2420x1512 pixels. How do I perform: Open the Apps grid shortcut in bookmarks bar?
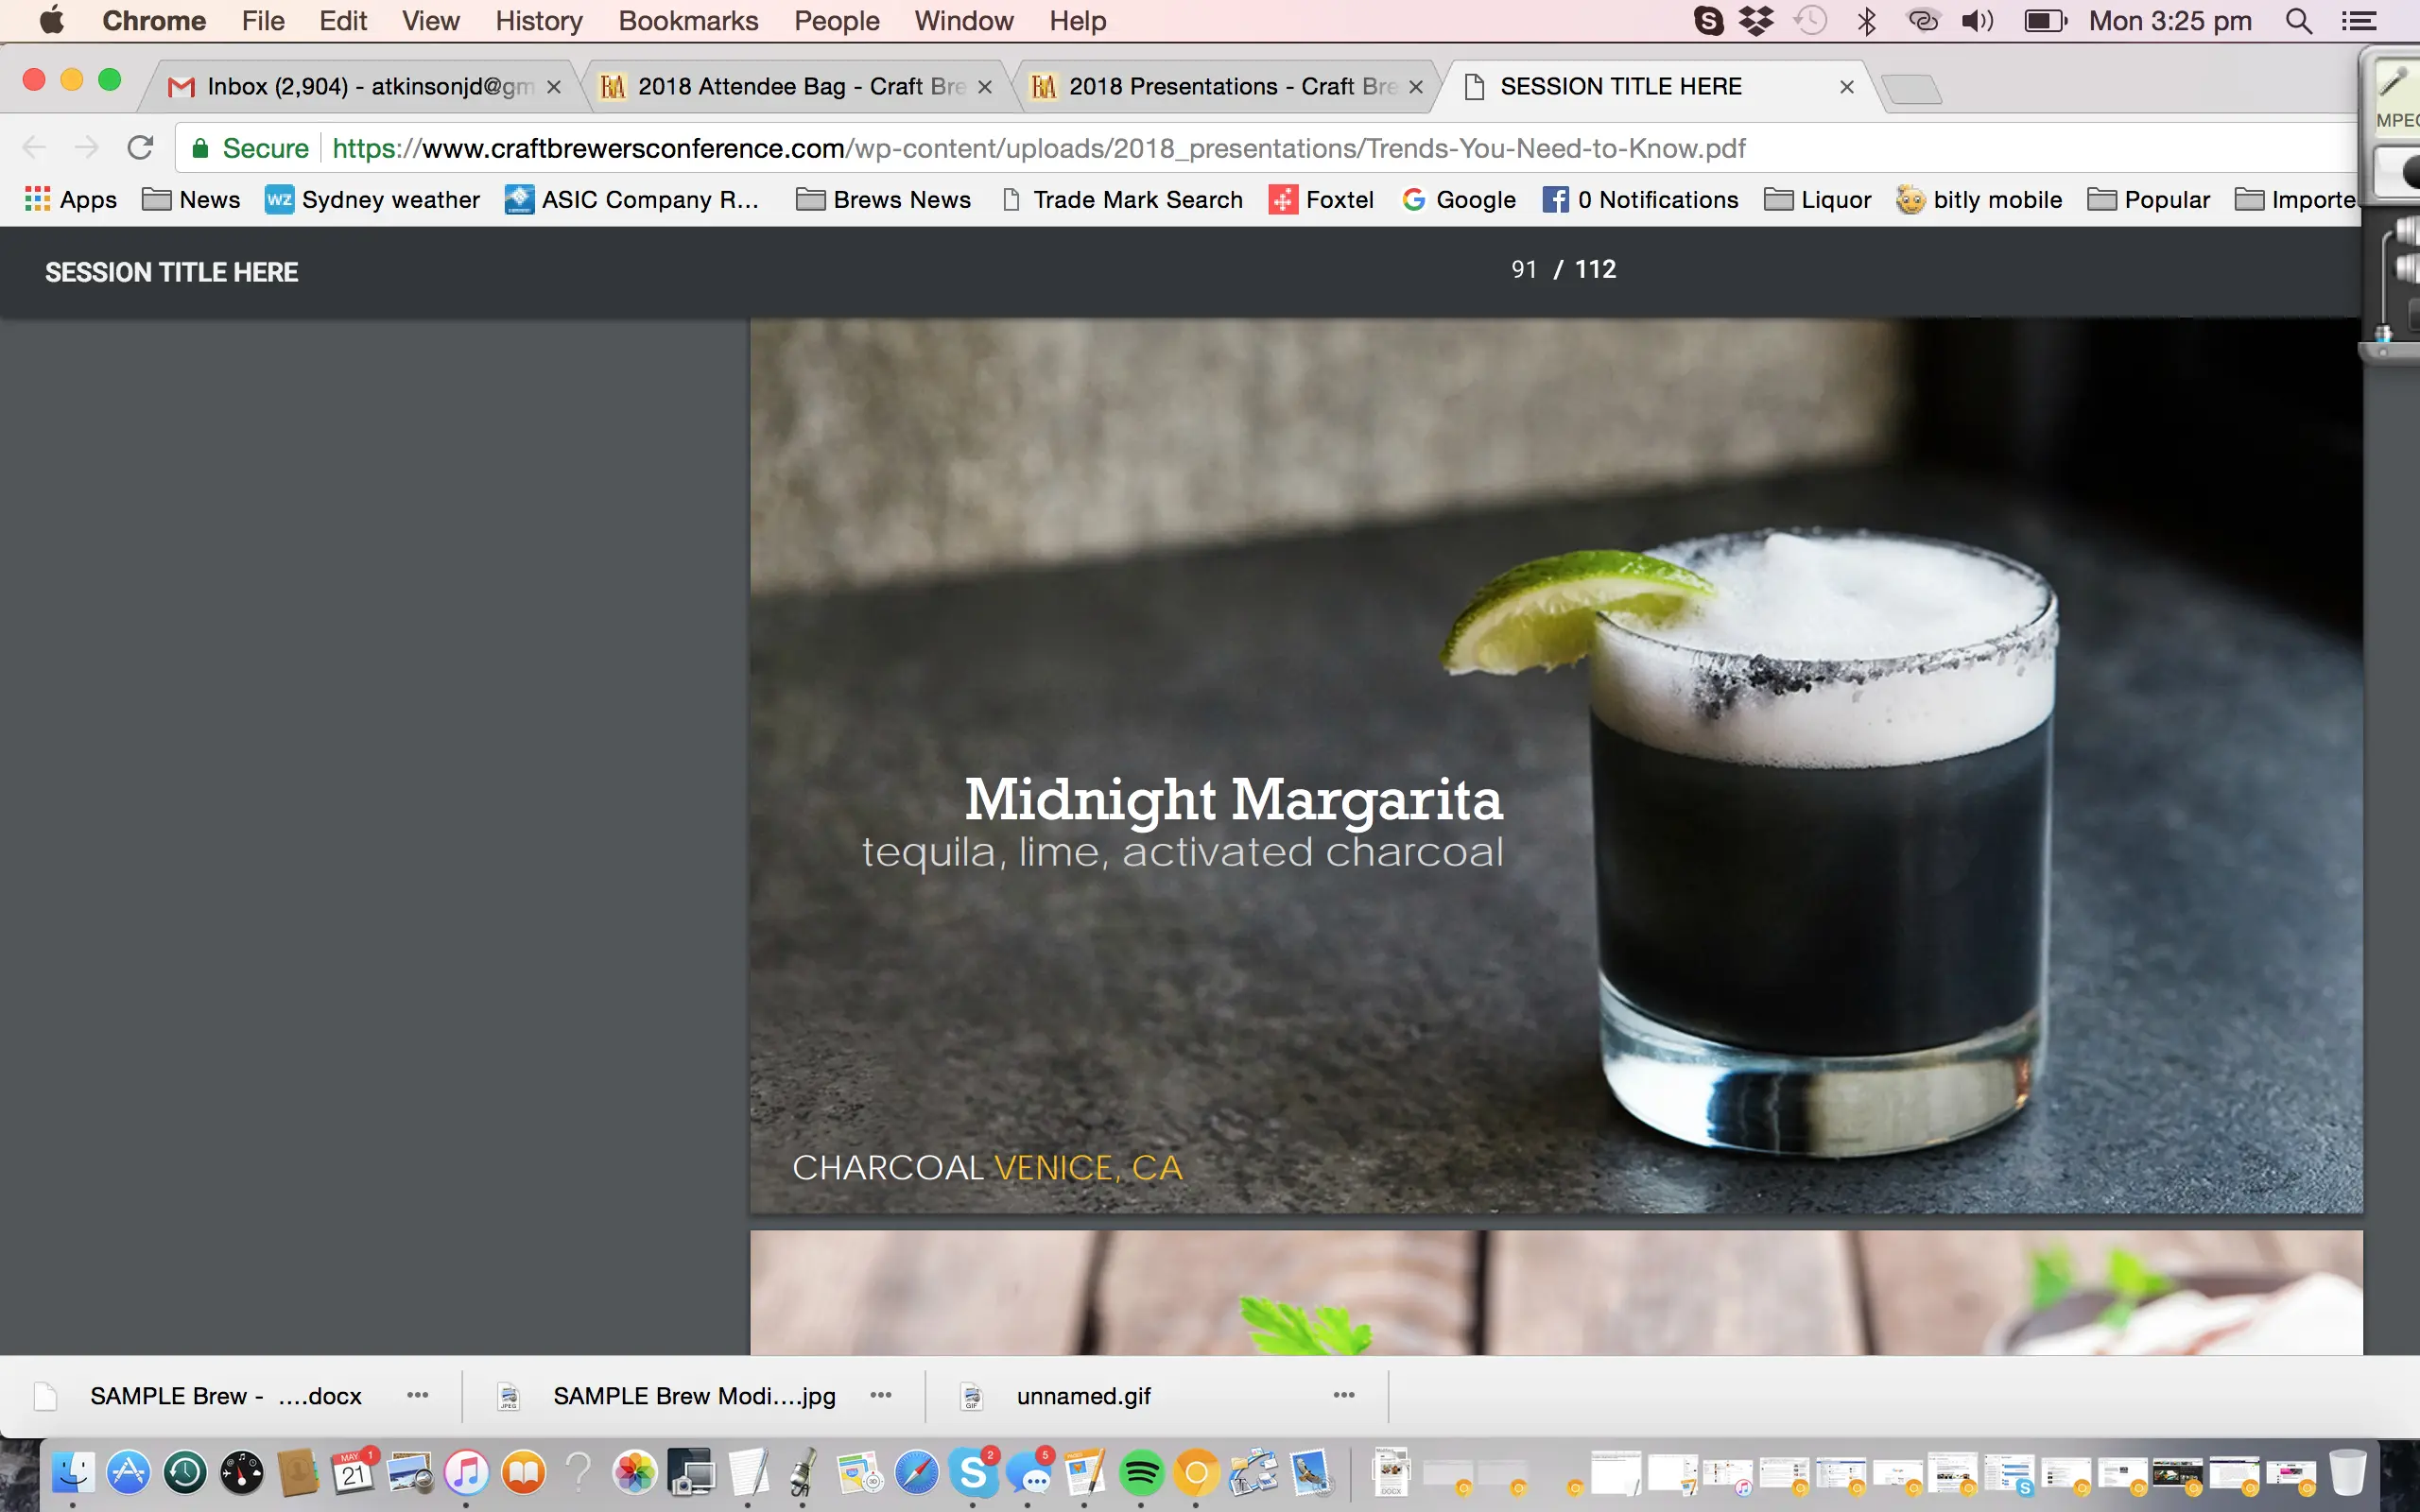[70, 200]
